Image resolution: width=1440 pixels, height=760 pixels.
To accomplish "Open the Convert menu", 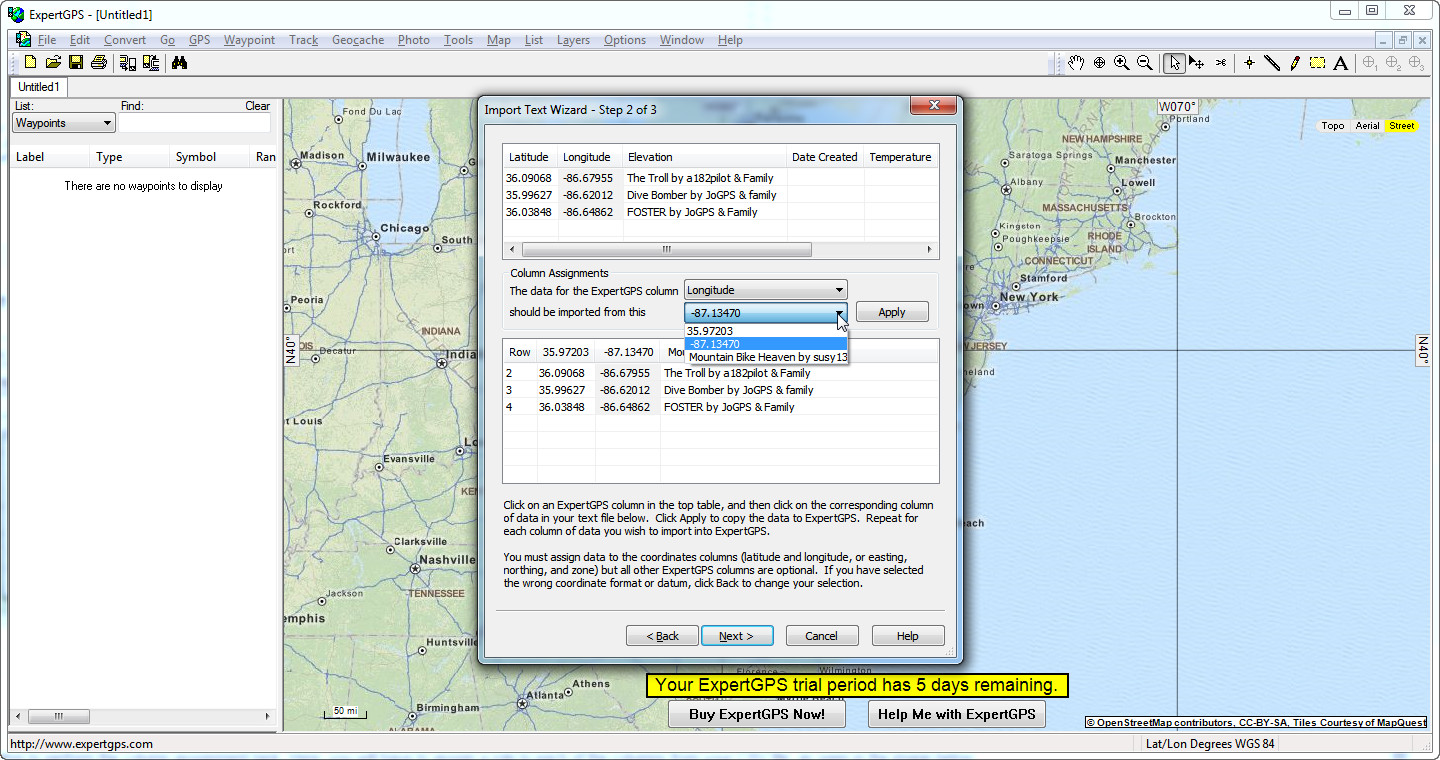I will (125, 40).
